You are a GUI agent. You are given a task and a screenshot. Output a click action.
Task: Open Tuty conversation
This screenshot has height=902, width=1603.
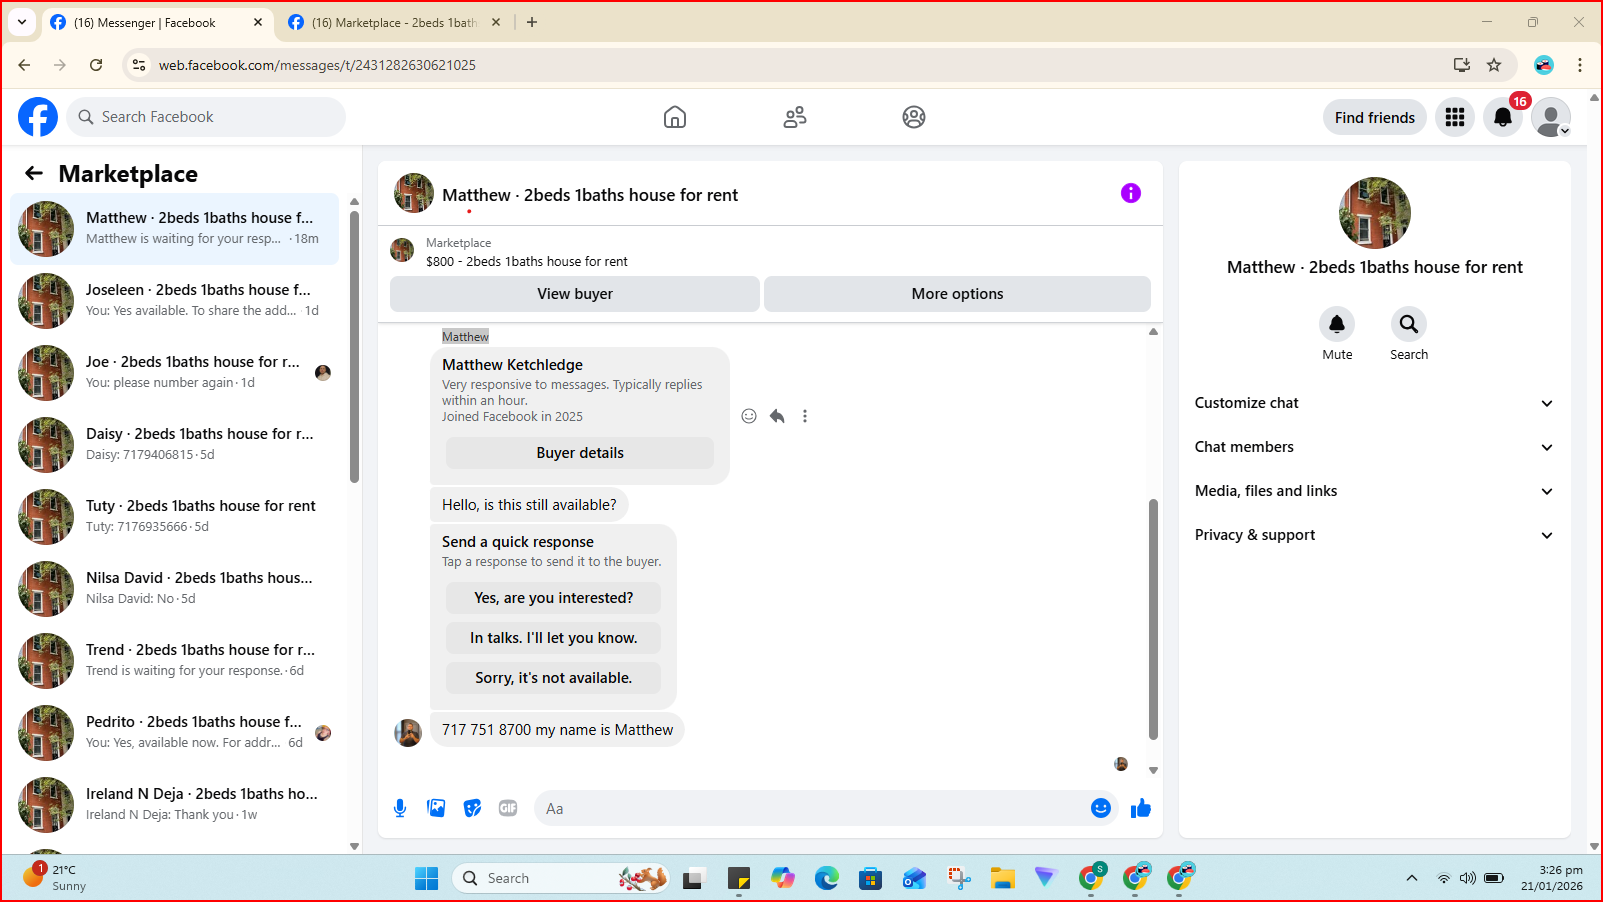[175, 517]
